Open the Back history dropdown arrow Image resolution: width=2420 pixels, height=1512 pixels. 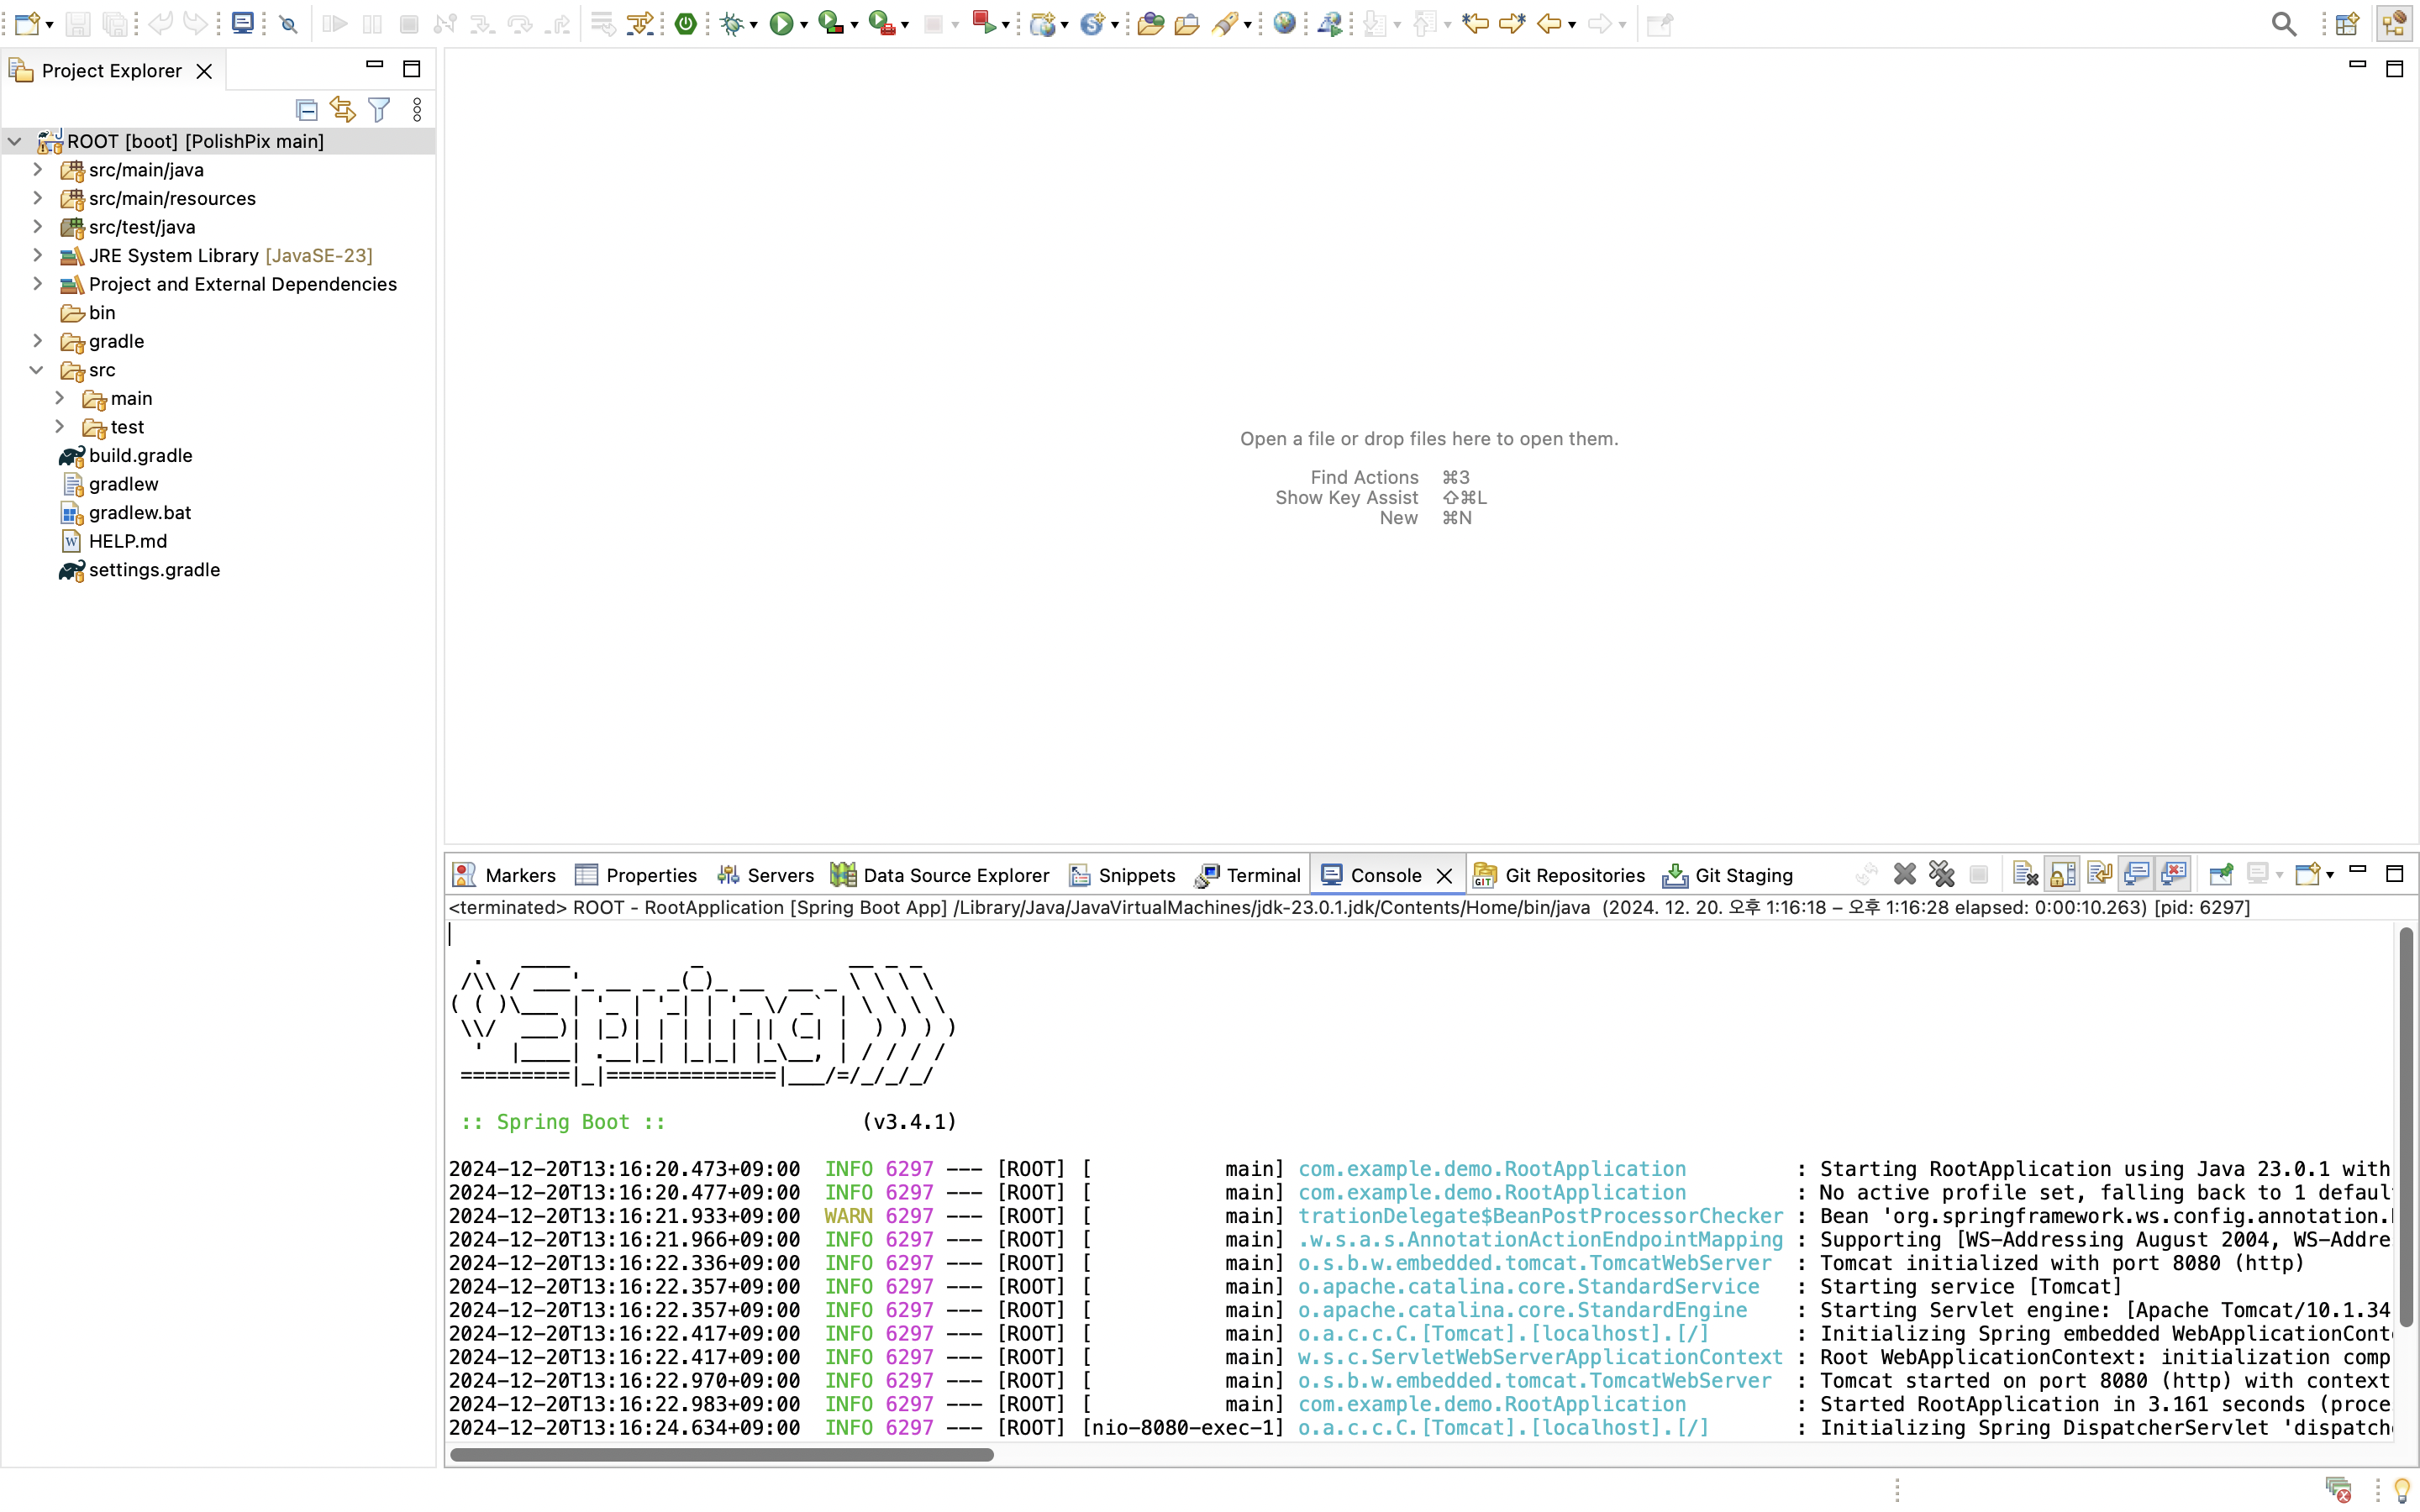point(1572,25)
